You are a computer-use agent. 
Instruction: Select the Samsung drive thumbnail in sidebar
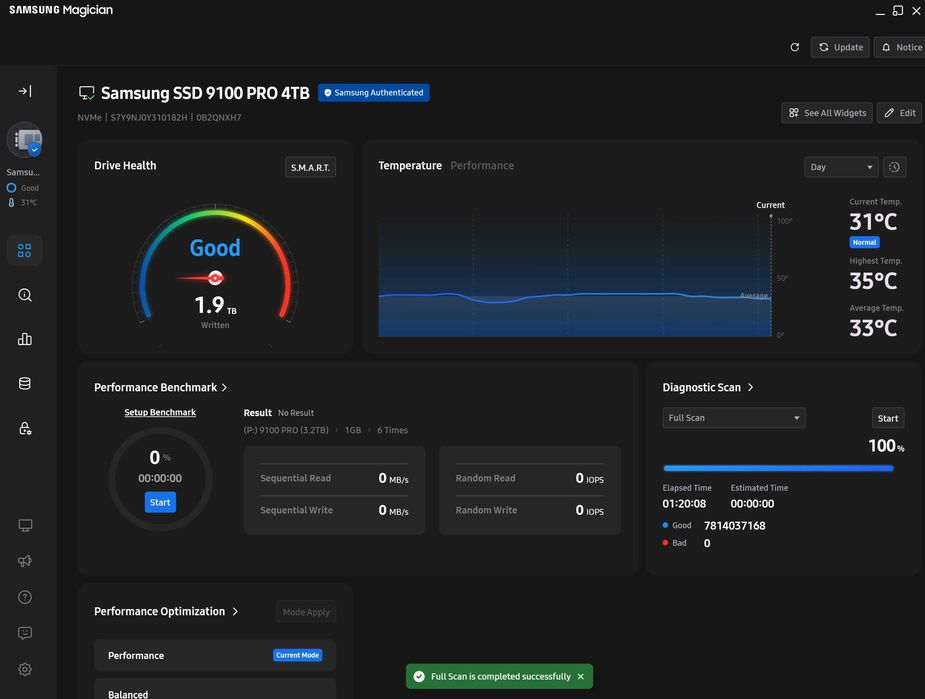pyautogui.click(x=25, y=140)
